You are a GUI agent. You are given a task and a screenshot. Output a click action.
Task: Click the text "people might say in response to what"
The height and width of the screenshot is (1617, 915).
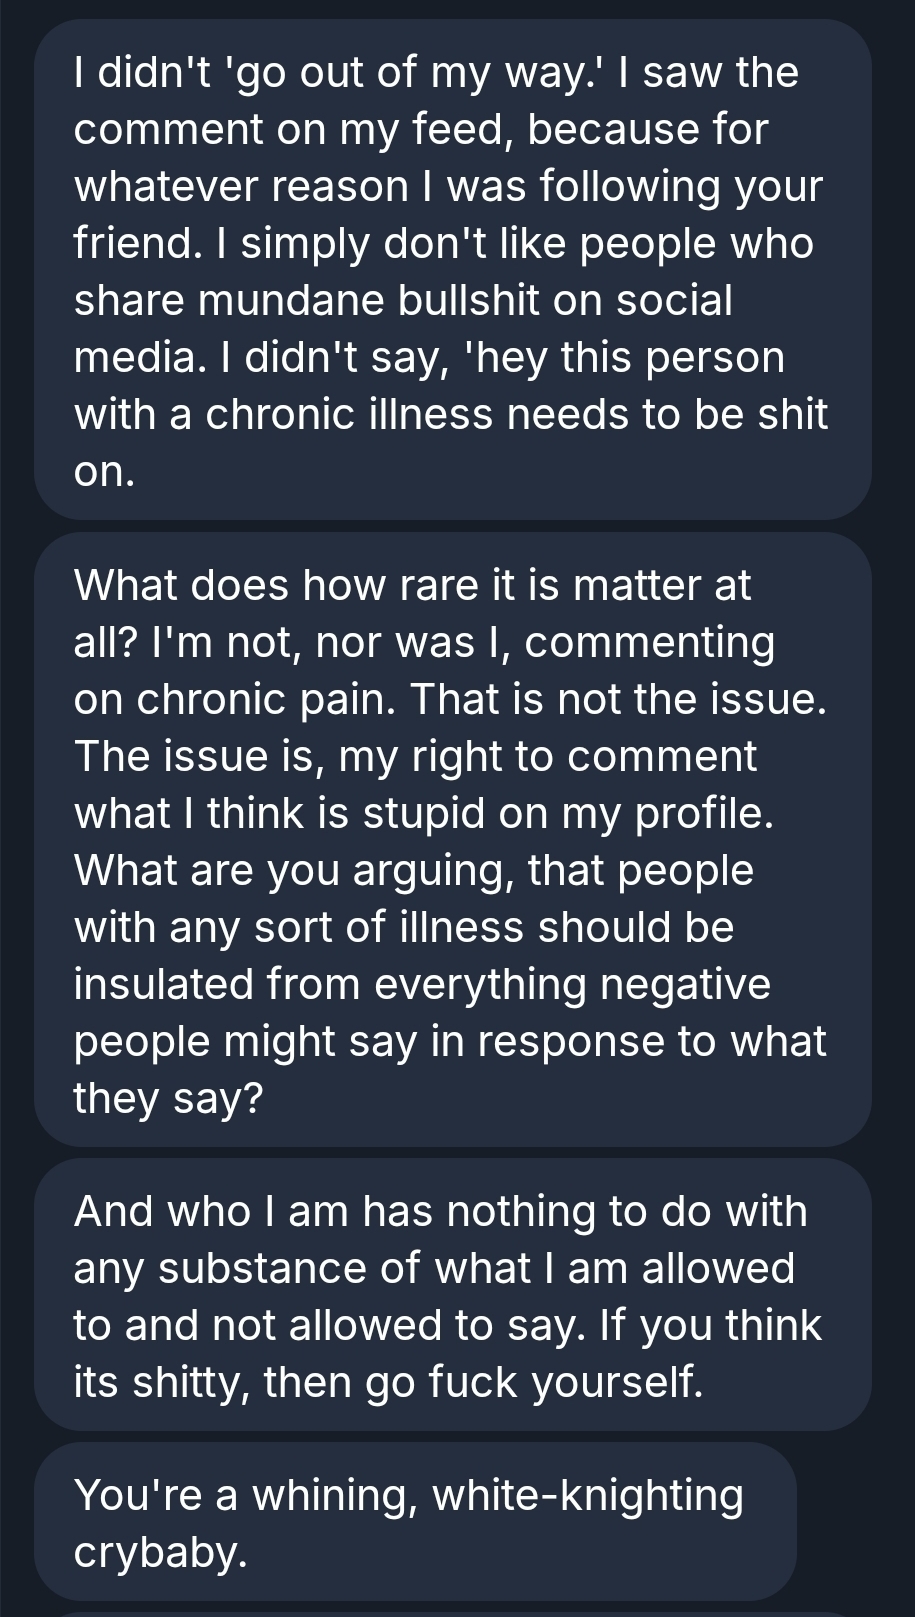pos(450,1041)
